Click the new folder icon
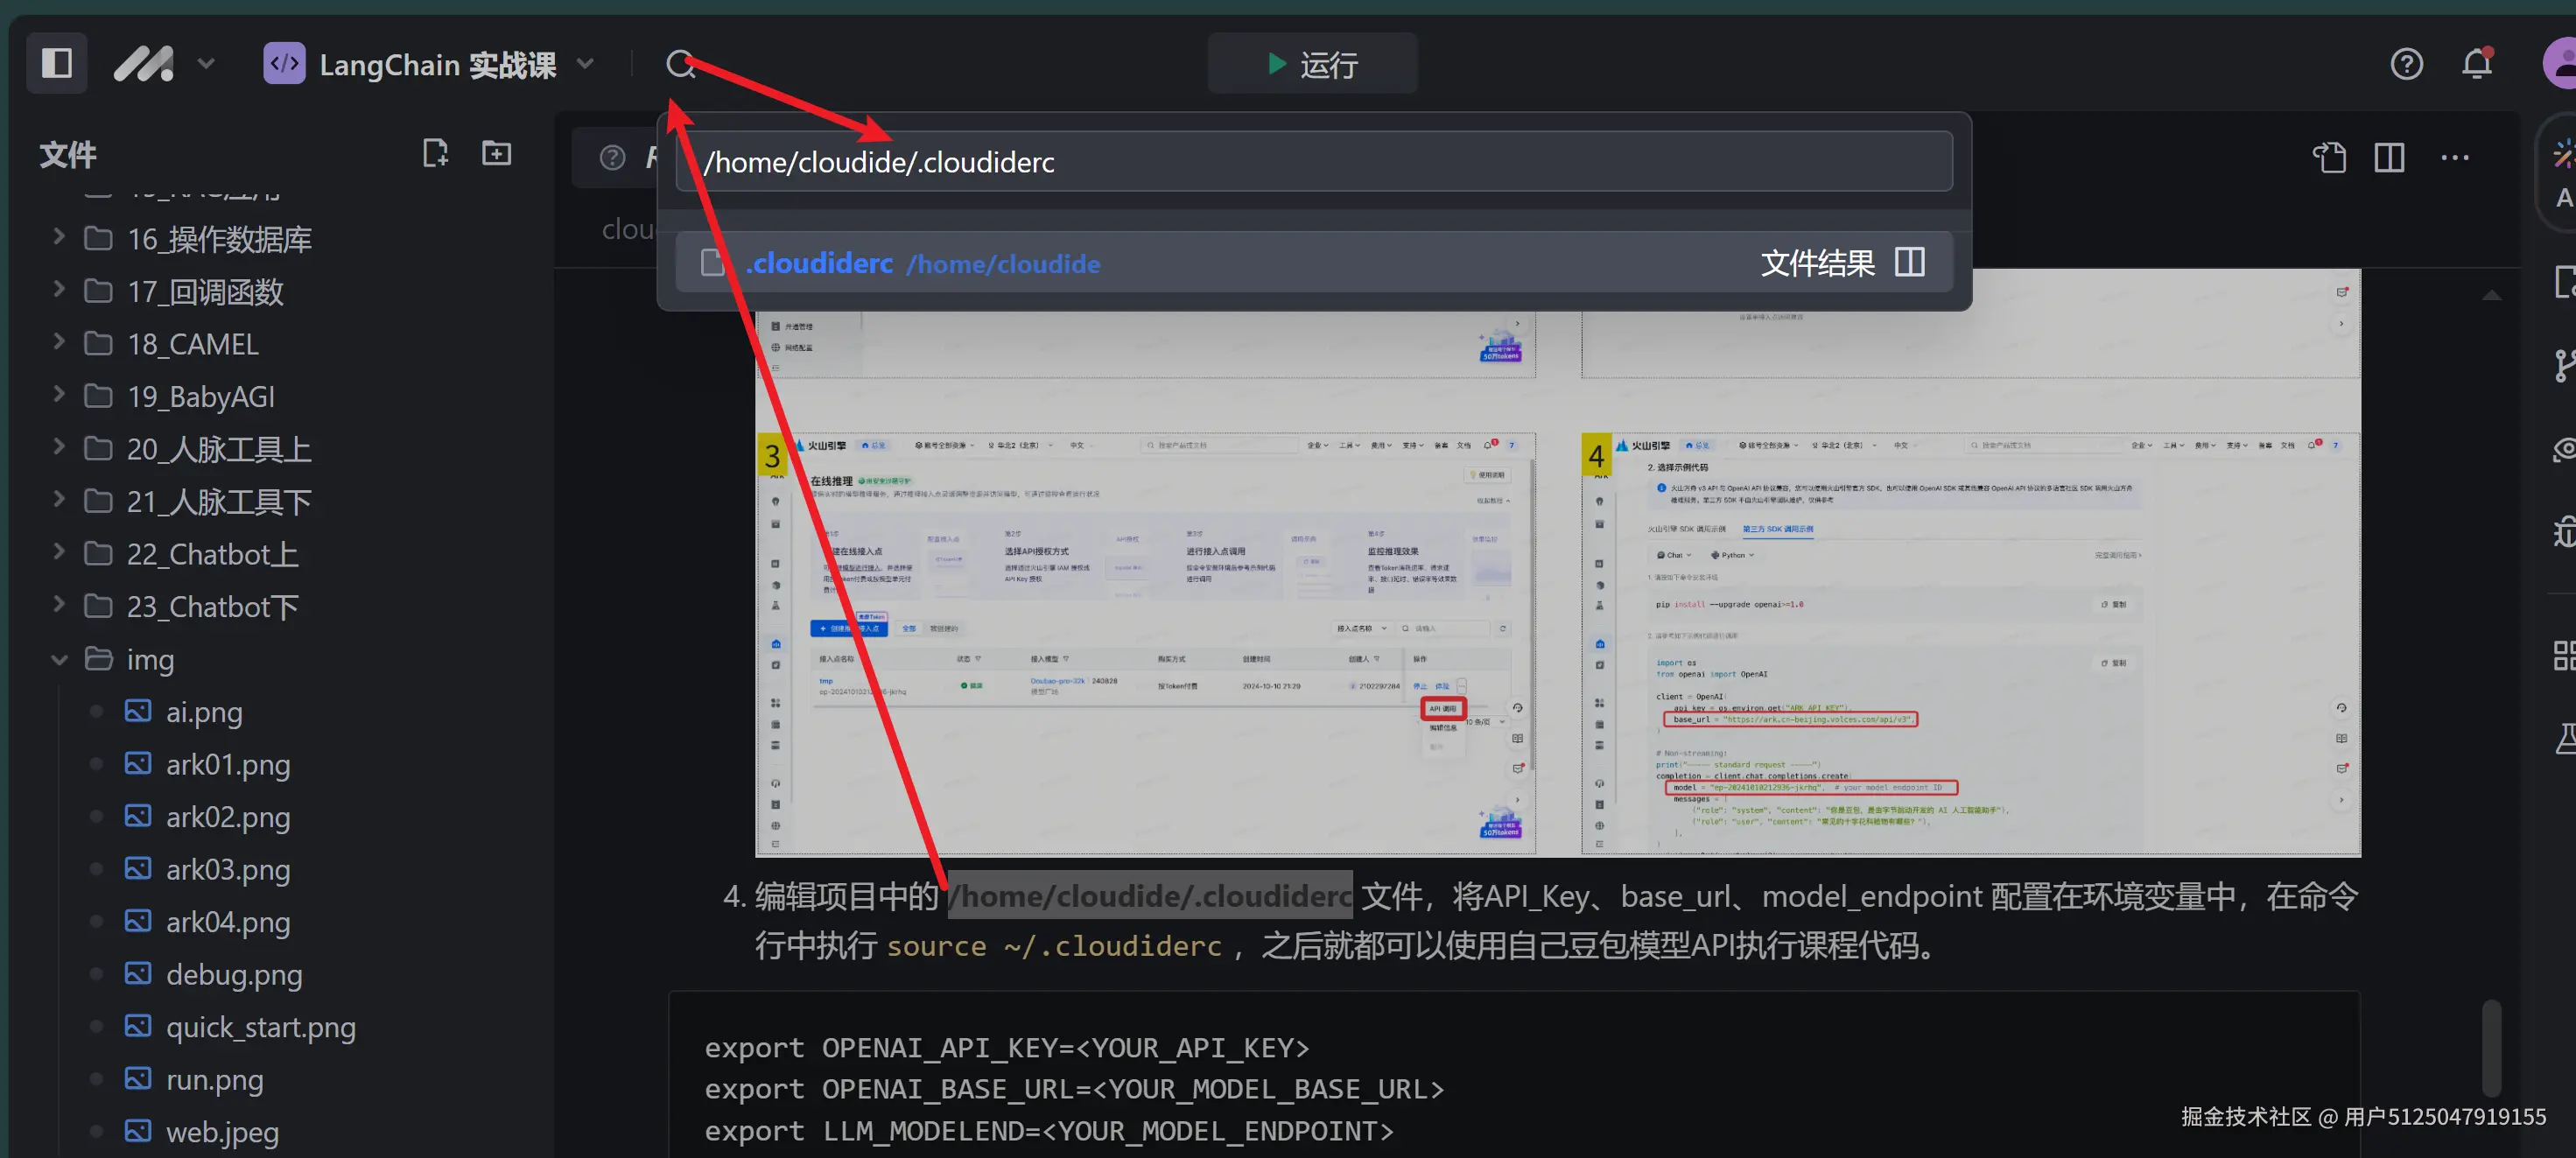Image resolution: width=2576 pixels, height=1158 pixels. [x=496, y=153]
